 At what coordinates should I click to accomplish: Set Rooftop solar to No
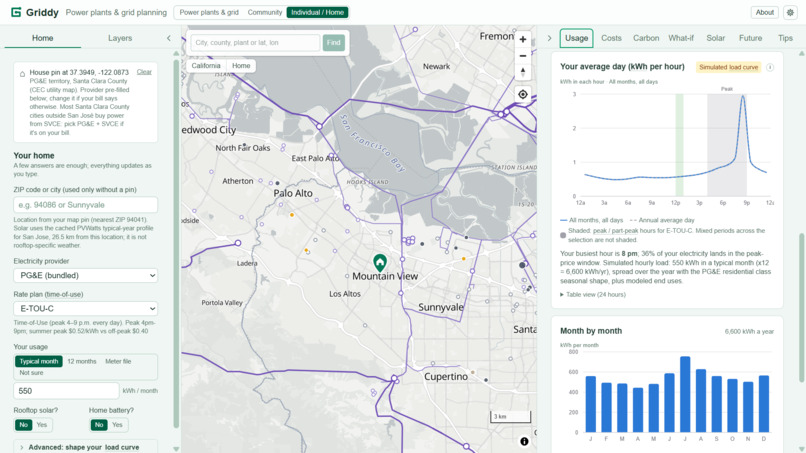(23, 425)
